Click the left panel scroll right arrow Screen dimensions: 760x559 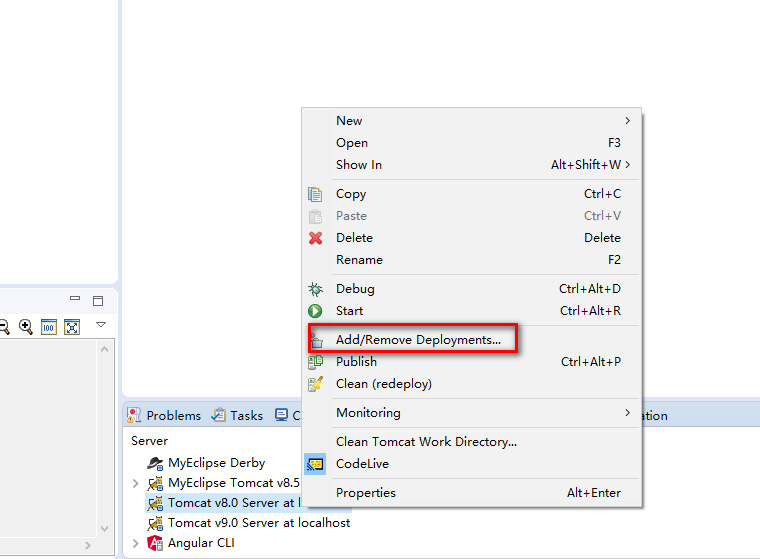pyautogui.click(x=88, y=545)
